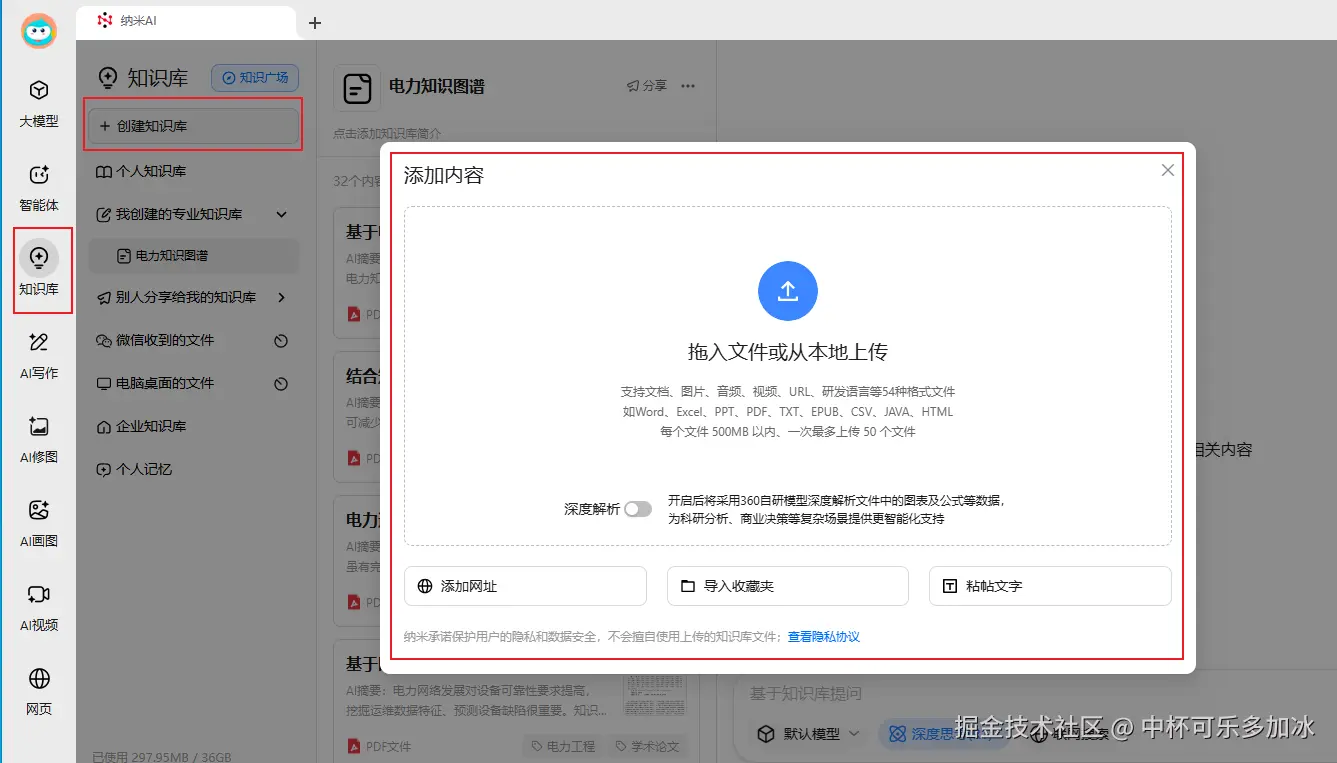
Task: Click 点击添加知识库简介 description text
Action: click(x=387, y=133)
